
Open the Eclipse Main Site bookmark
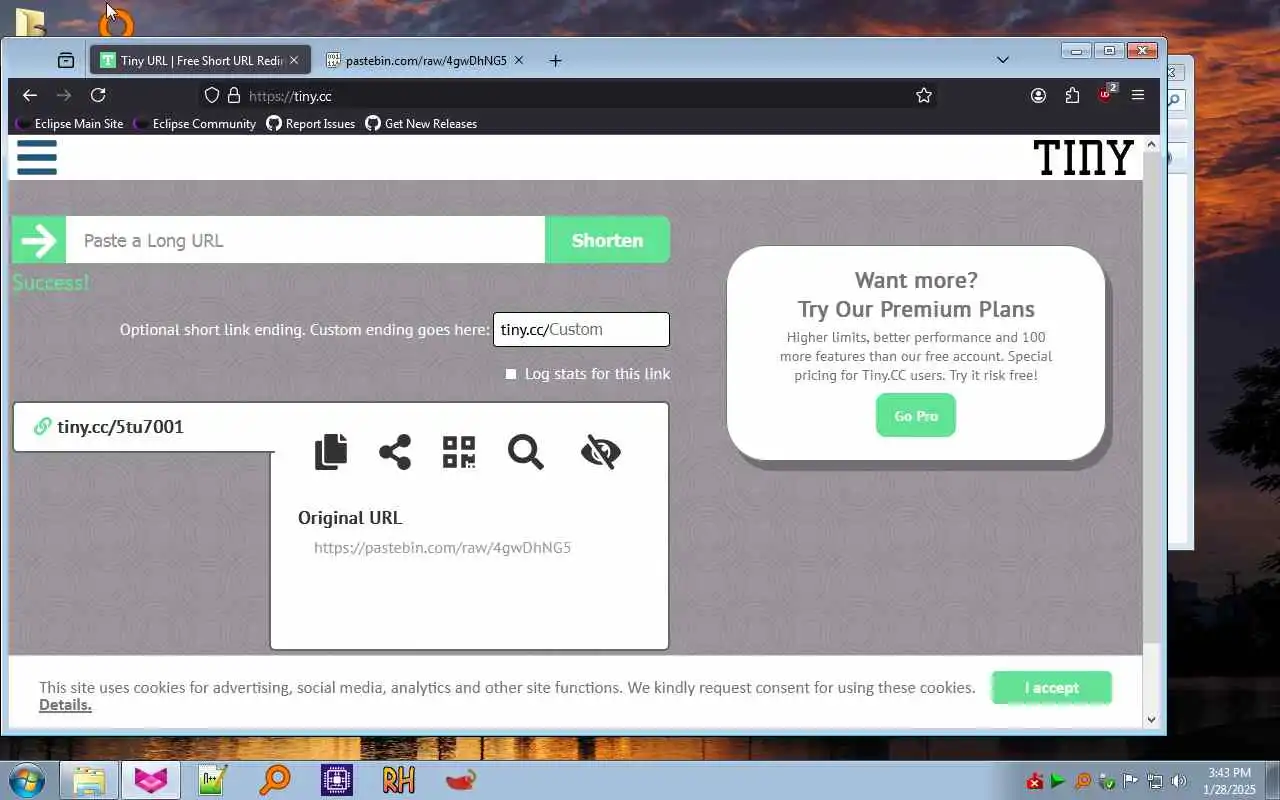point(69,124)
